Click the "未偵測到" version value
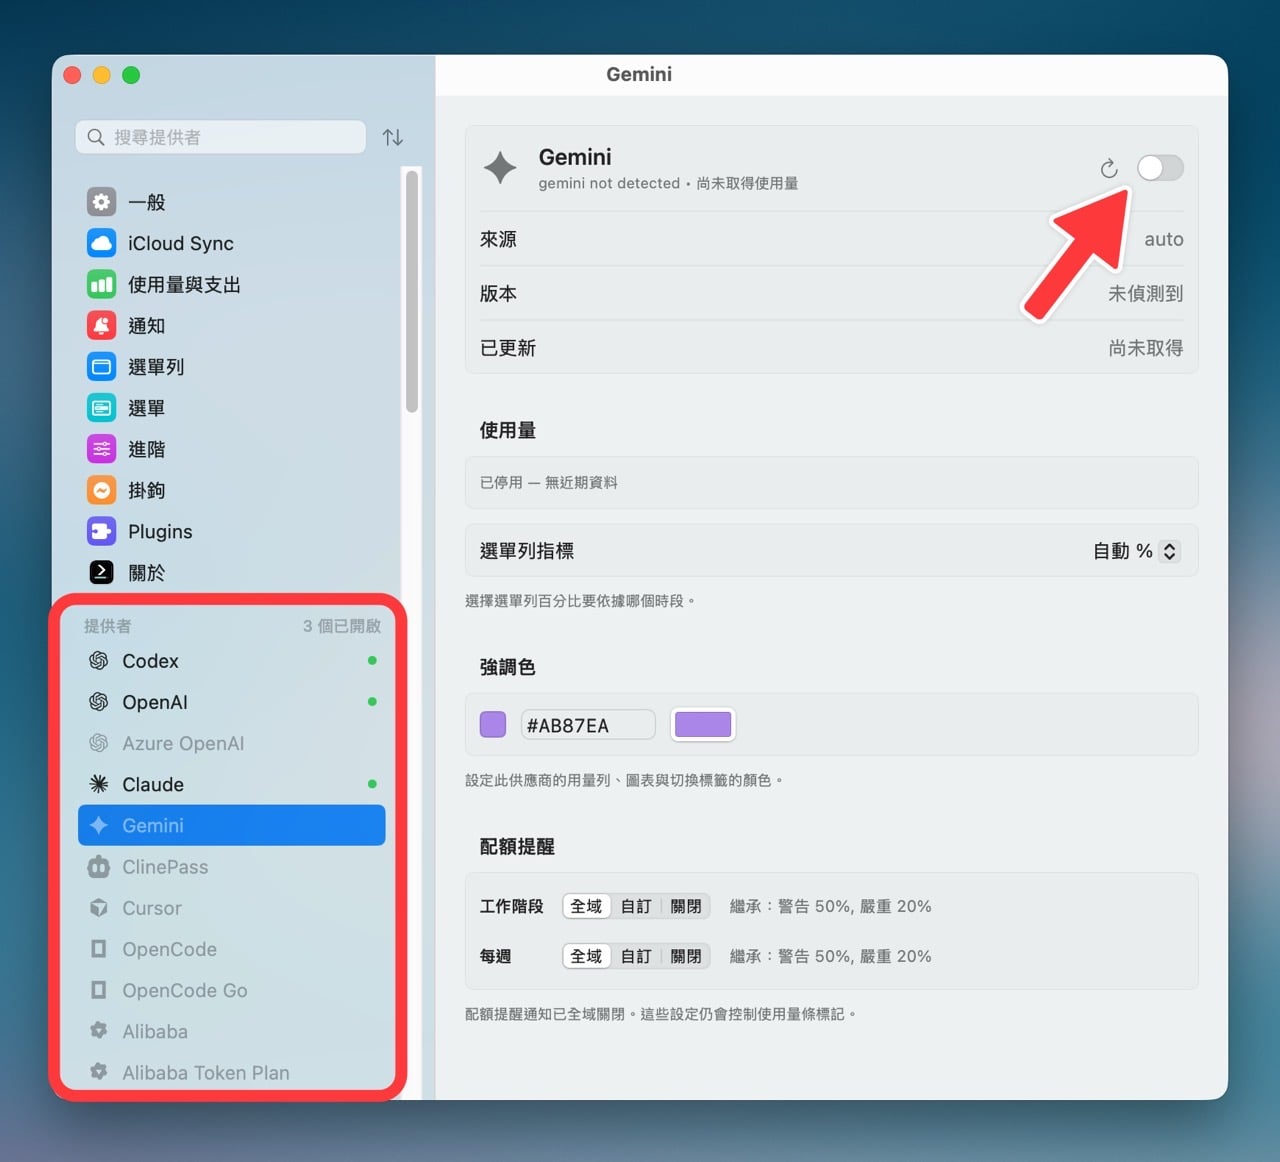Screen dimensions: 1280x1162 point(1146,293)
